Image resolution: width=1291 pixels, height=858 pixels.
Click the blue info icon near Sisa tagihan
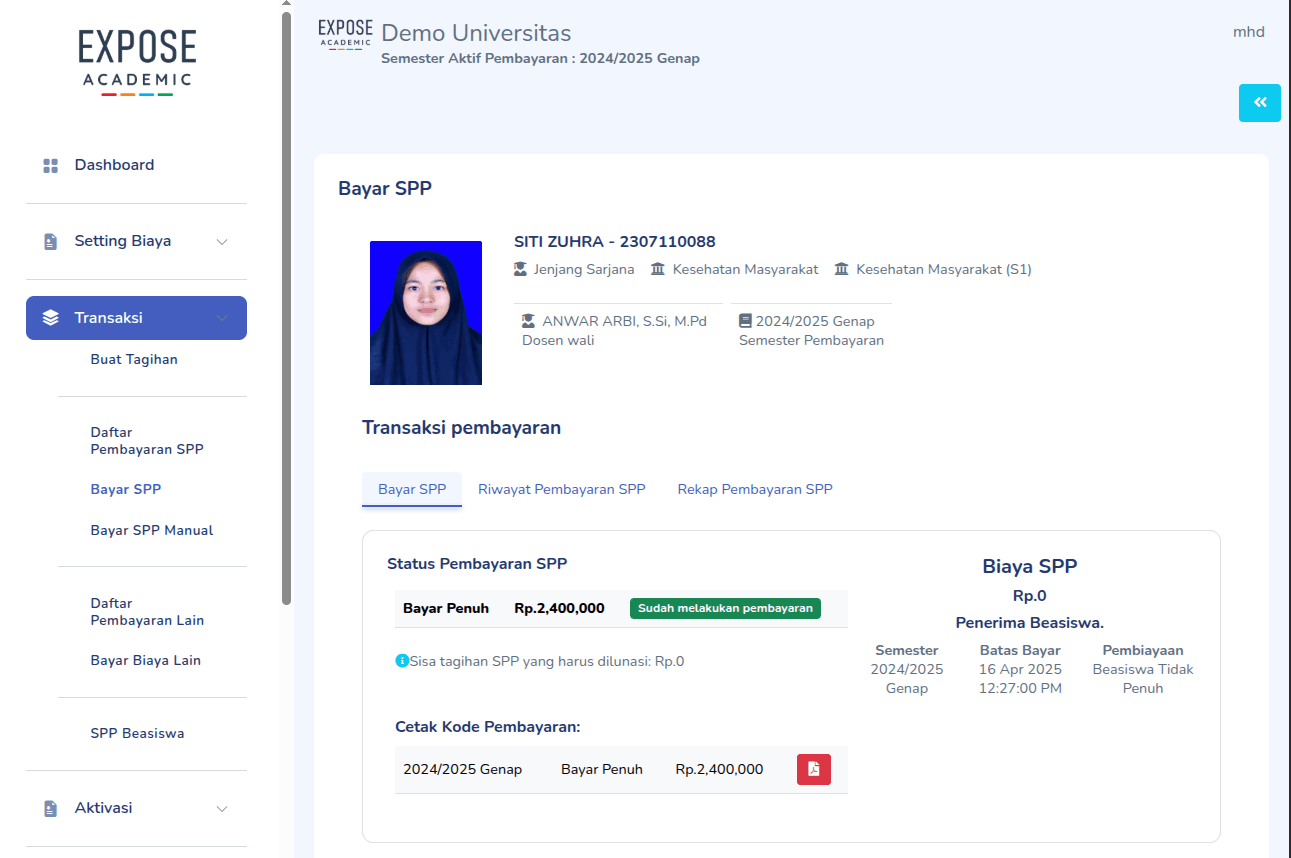pyautogui.click(x=402, y=661)
